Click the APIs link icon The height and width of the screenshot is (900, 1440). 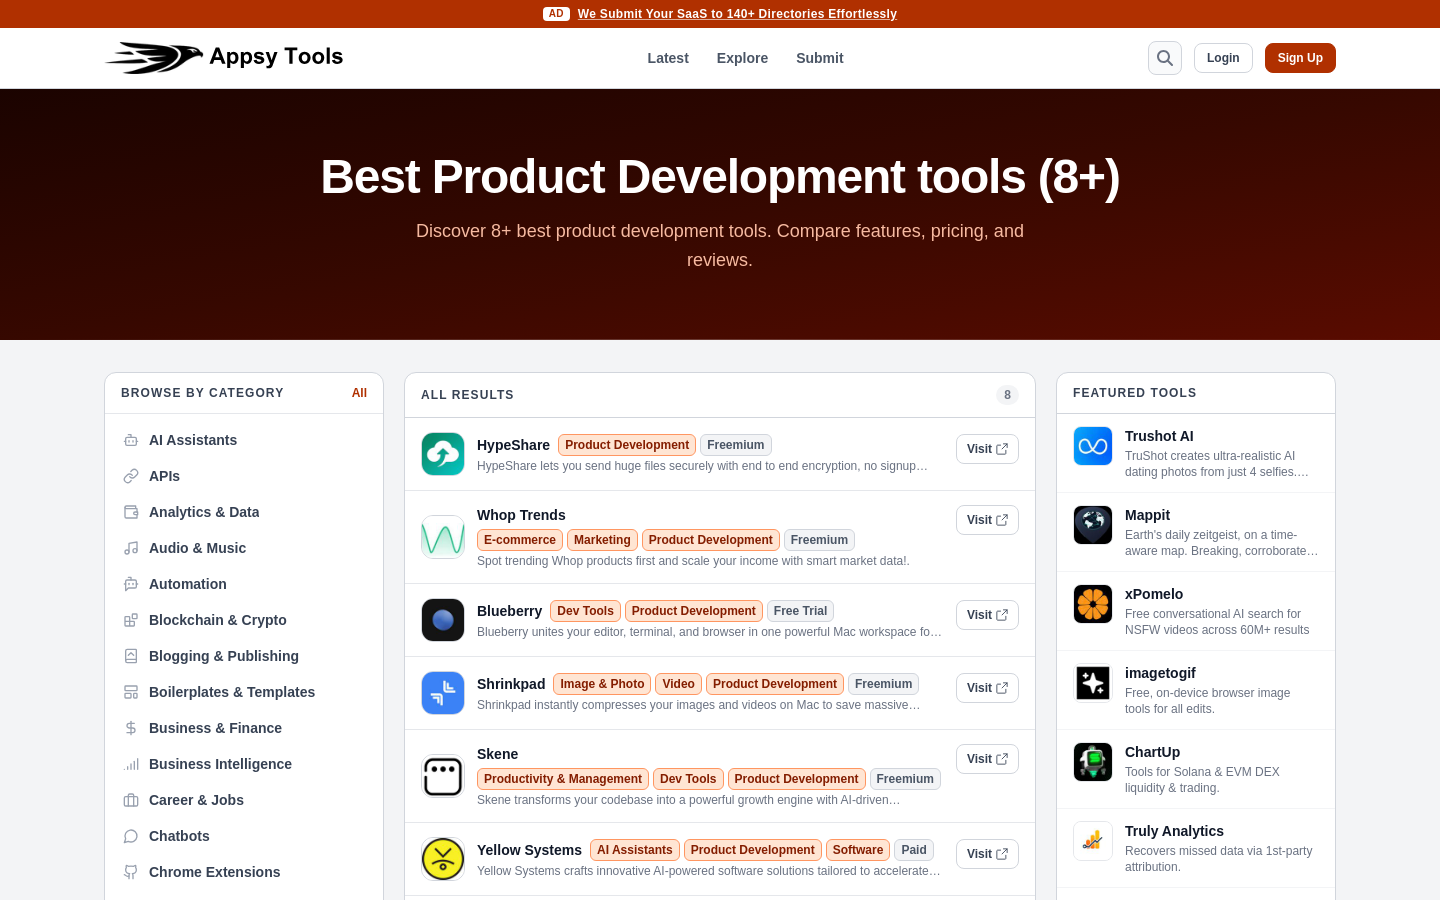tap(131, 476)
